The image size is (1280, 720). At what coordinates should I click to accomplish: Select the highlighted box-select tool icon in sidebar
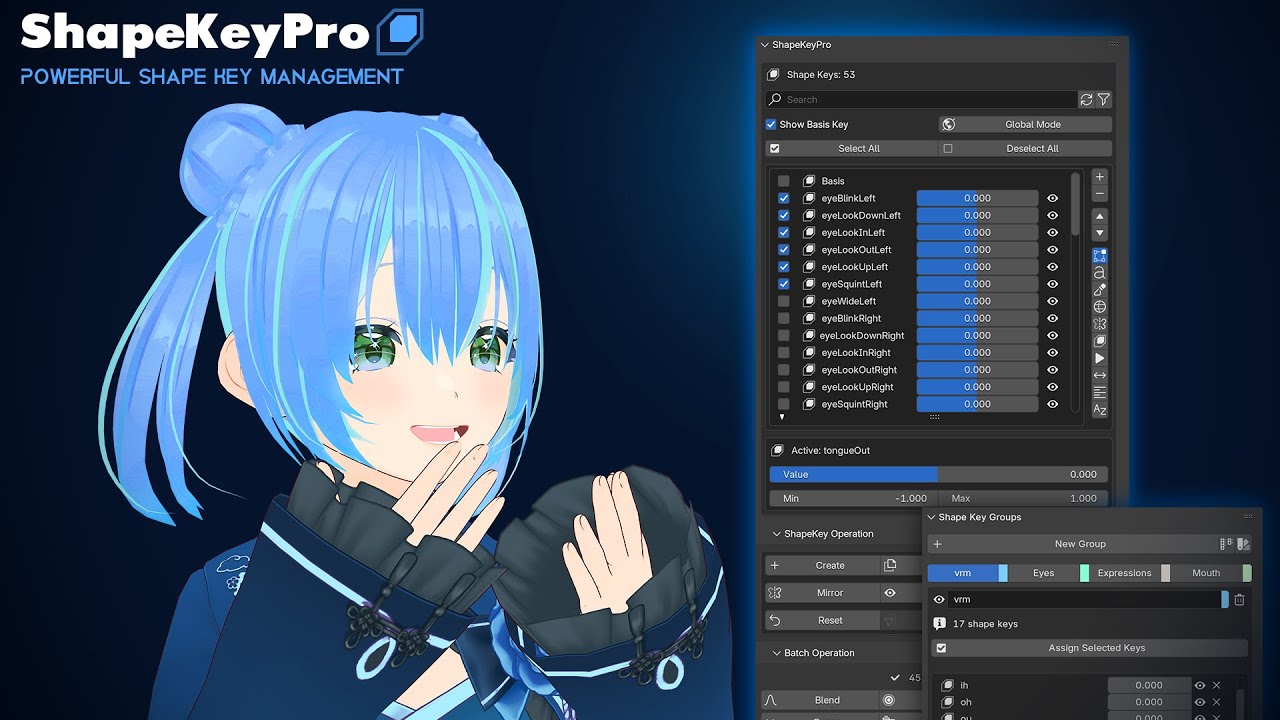tap(1100, 256)
